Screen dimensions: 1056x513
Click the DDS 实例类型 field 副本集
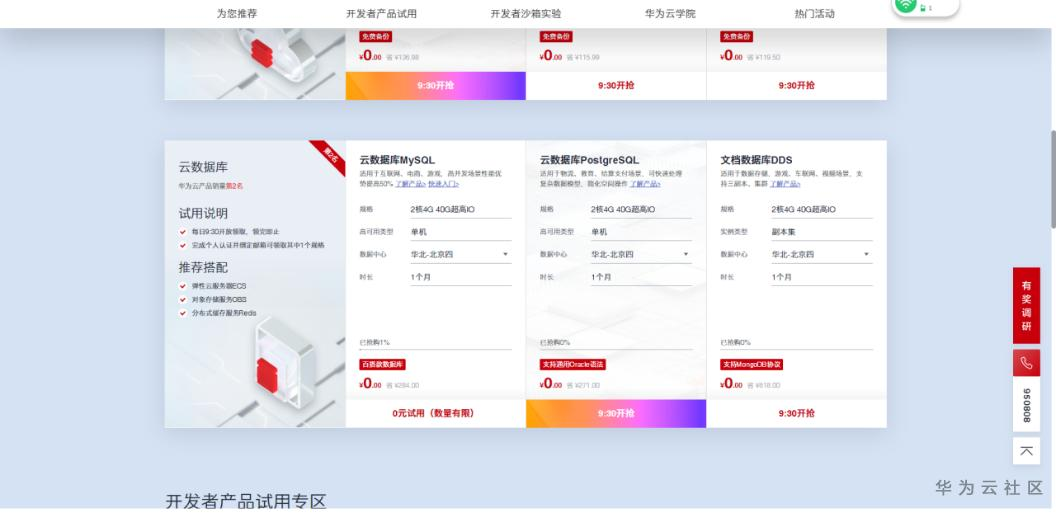click(822, 232)
